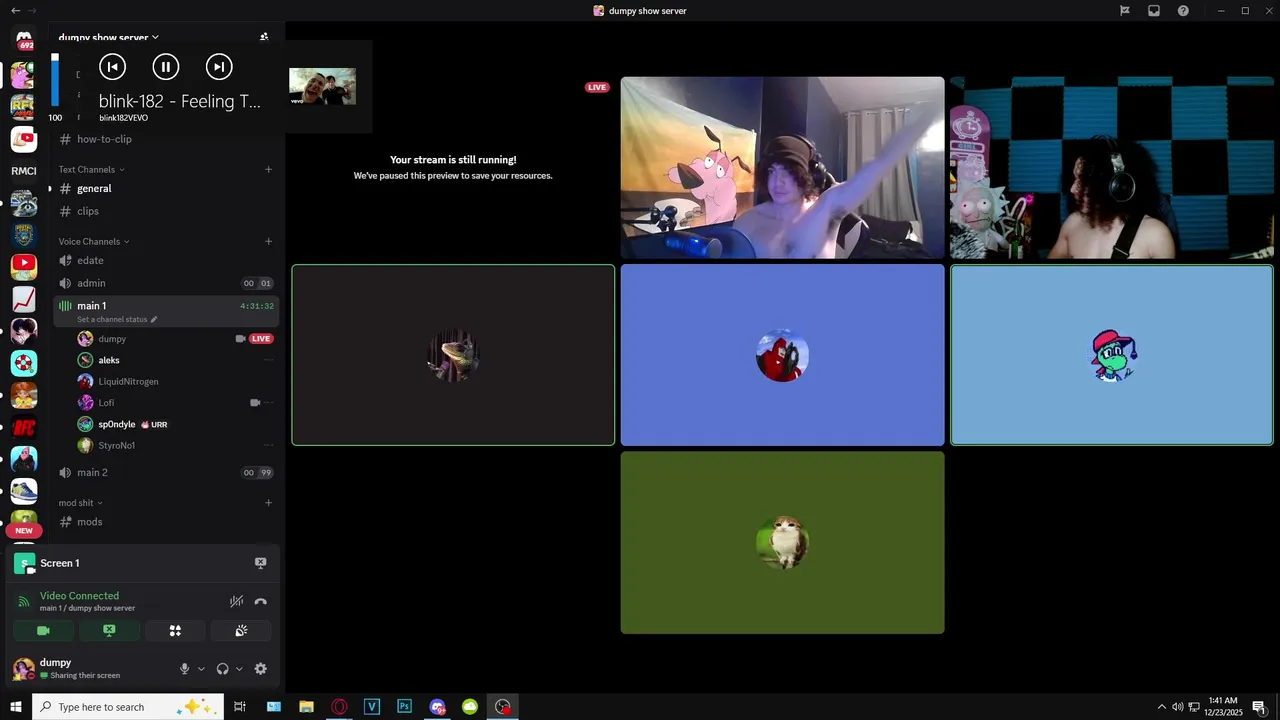Disconnect from the voice call
The image size is (1280, 720).
coord(260,602)
